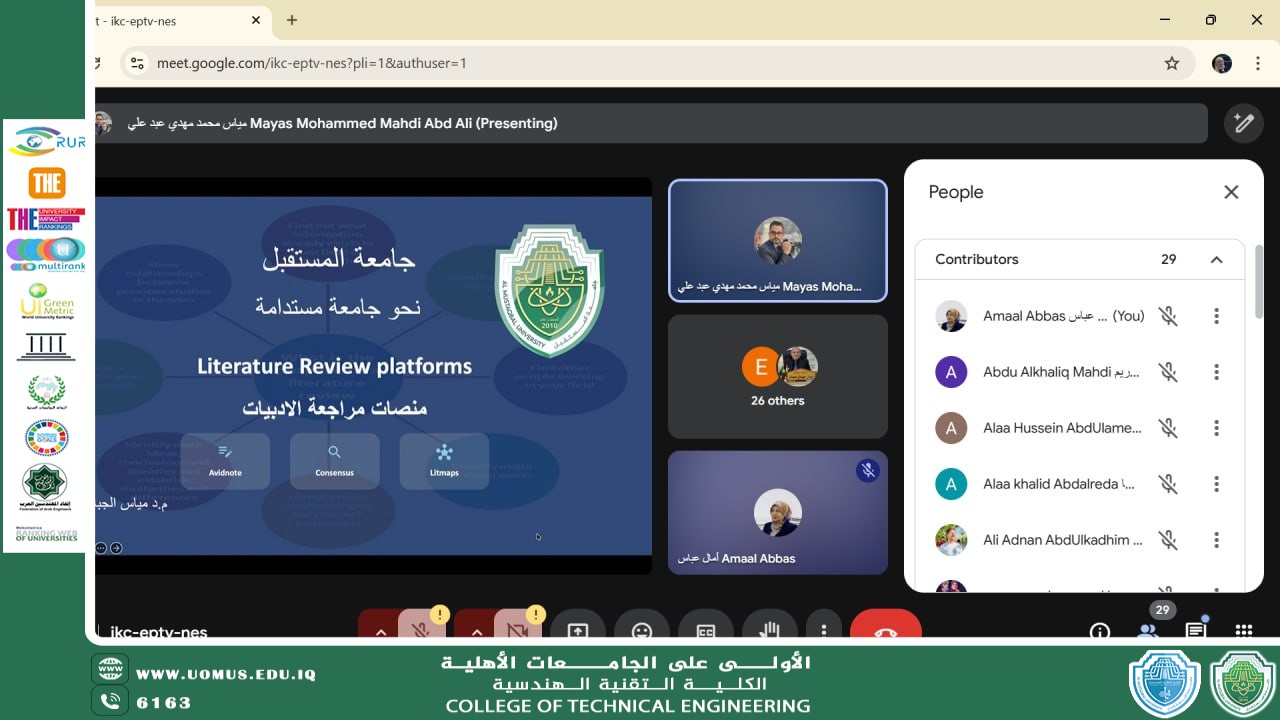The height and width of the screenshot is (720, 1280).
Task: Click the red leave call button
Action: pyautogui.click(x=885, y=629)
